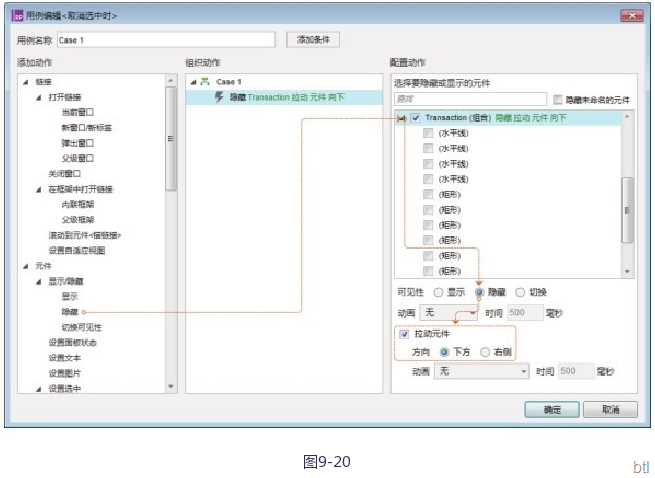Uncheck the 拉动元件 checkbox

click(404, 334)
